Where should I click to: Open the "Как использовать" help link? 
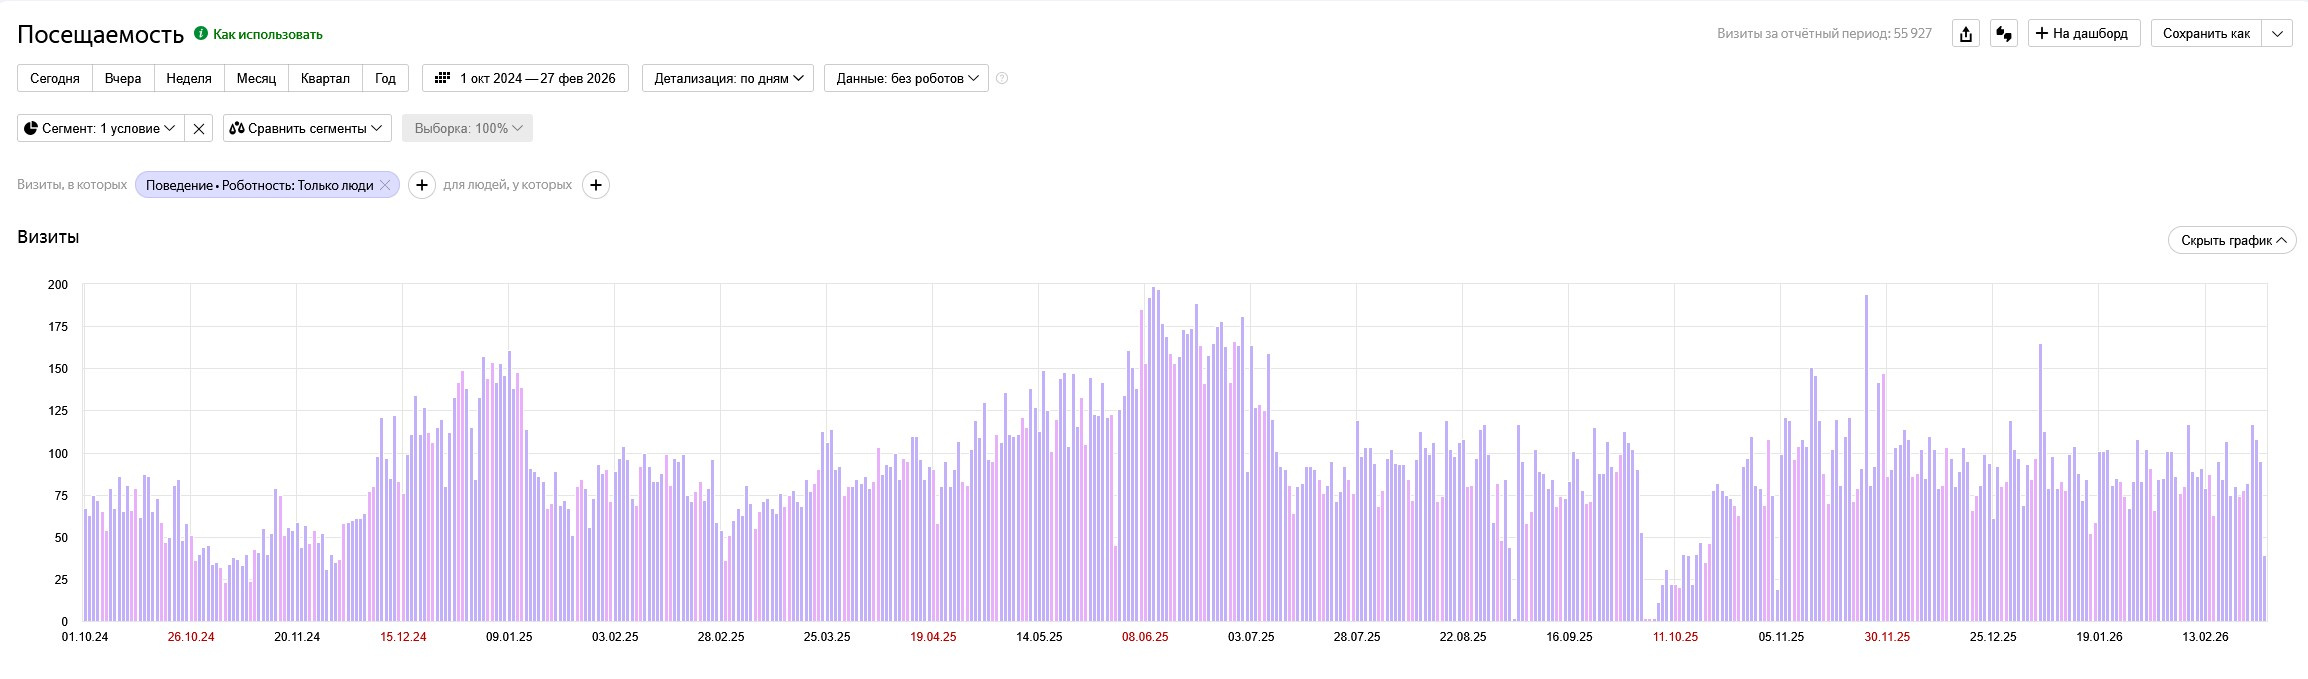(x=268, y=34)
